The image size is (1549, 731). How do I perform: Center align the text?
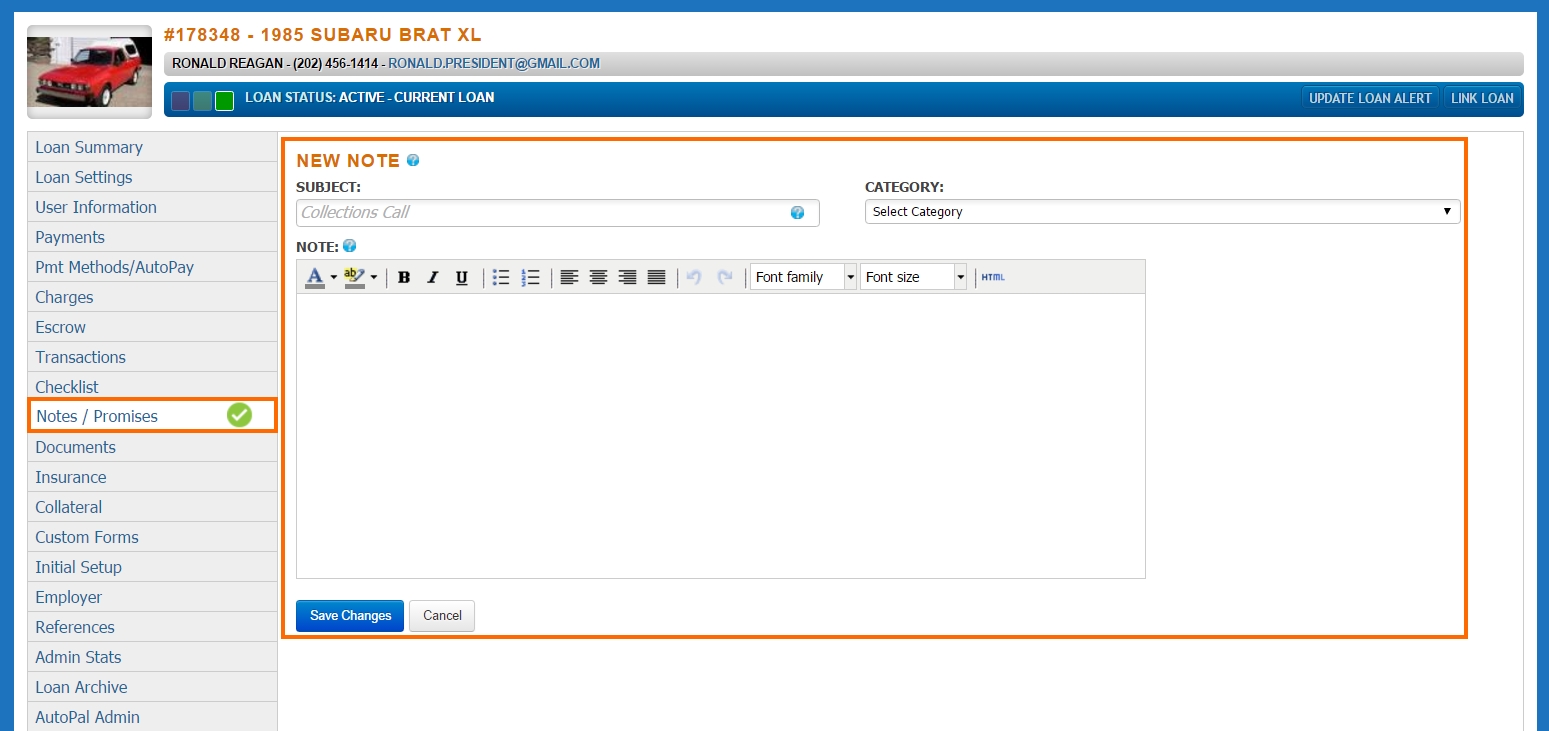click(598, 277)
